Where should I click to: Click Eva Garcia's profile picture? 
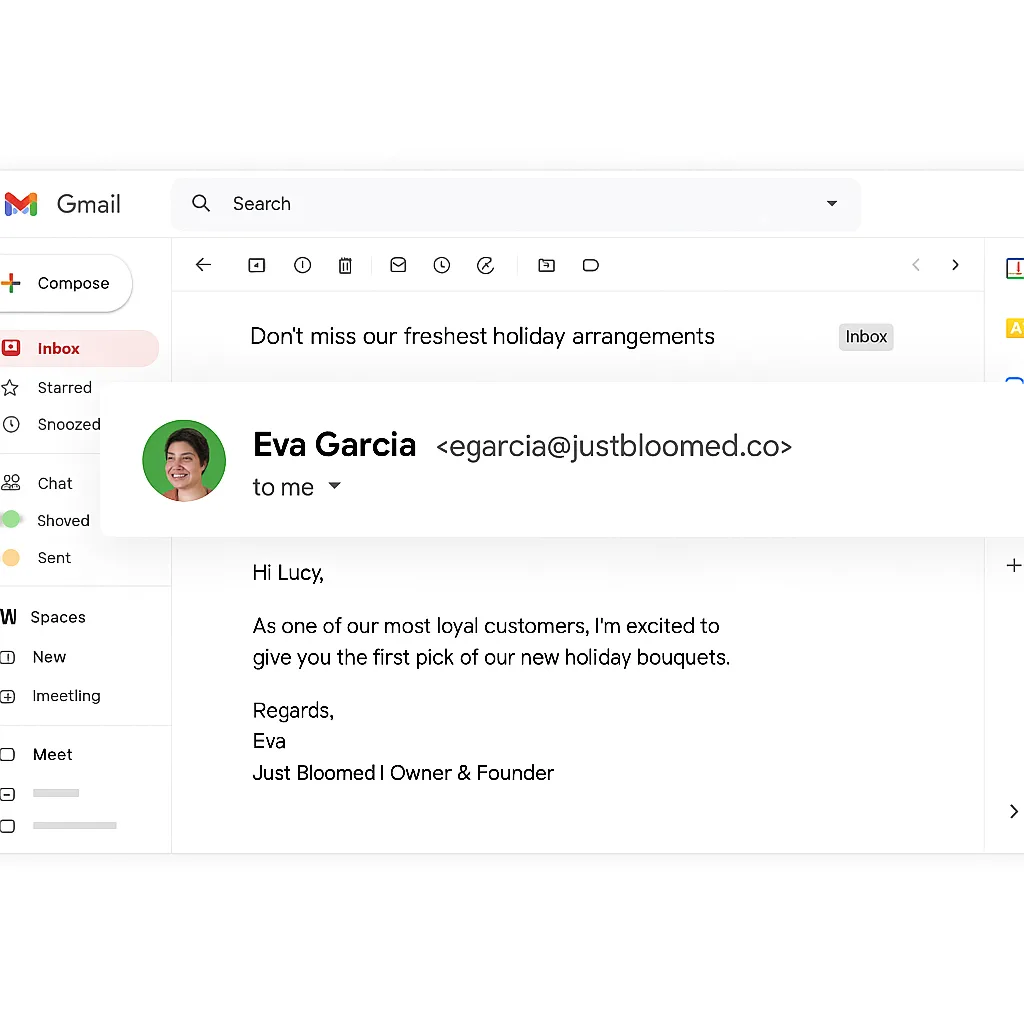tap(184, 460)
